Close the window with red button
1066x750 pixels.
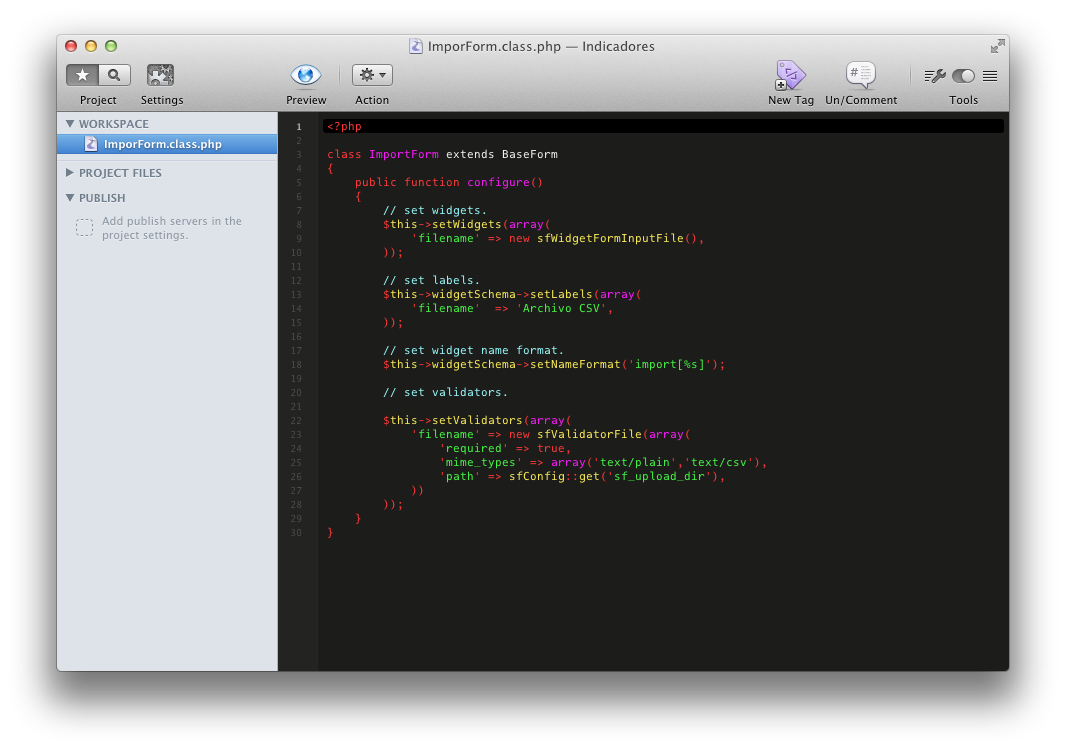pos(71,46)
